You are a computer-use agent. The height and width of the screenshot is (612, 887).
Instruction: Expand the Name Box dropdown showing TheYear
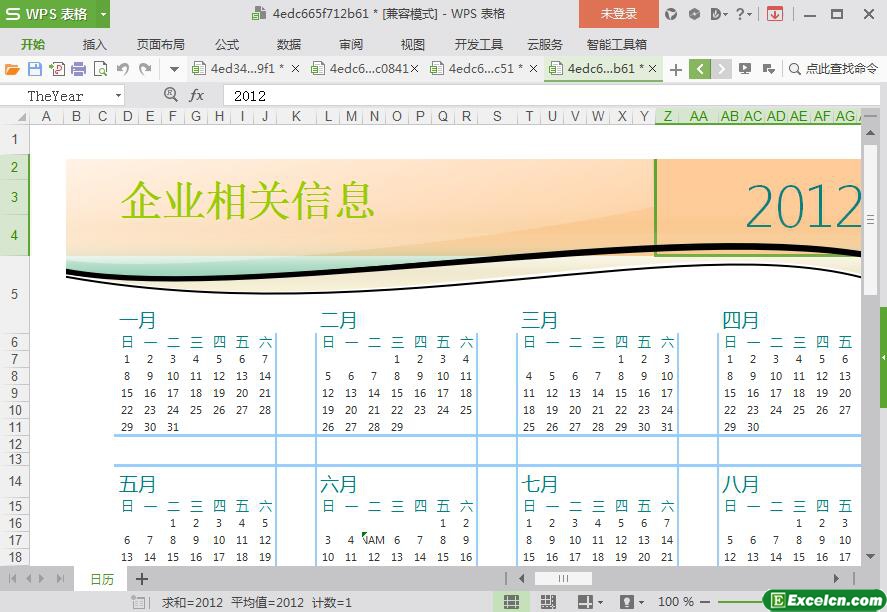point(118,96)
